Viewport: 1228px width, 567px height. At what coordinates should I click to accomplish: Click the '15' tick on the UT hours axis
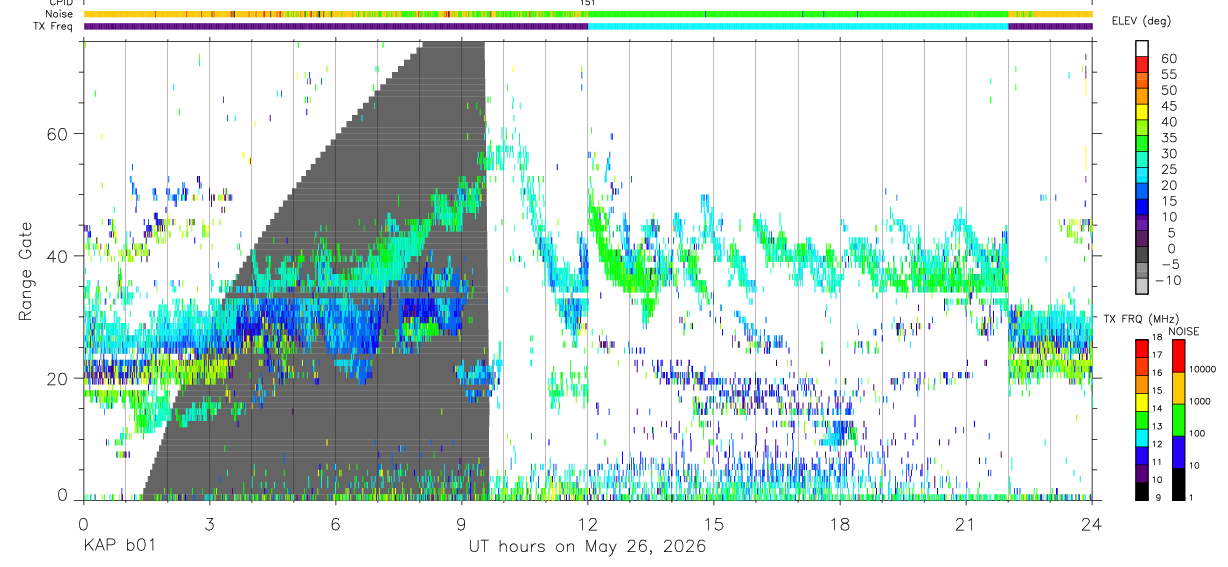(x=714, y=524)
